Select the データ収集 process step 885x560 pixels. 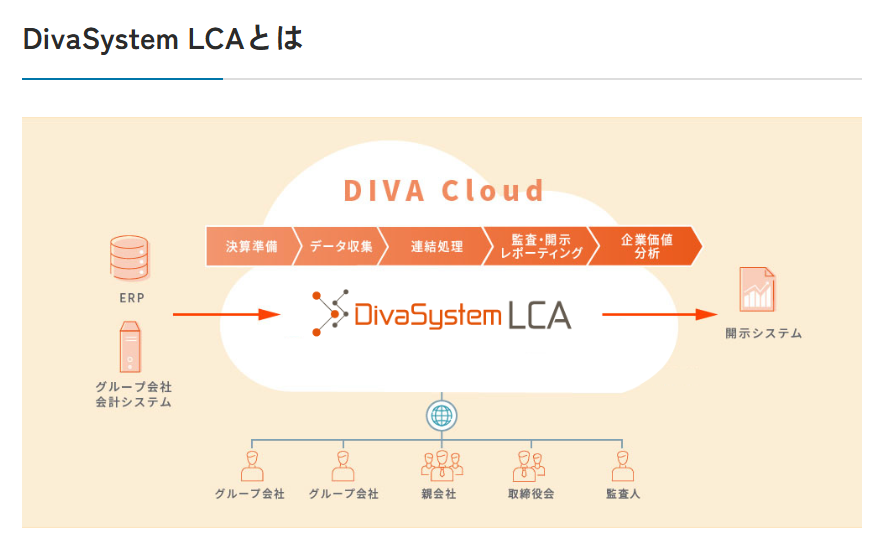coord(341,246)
